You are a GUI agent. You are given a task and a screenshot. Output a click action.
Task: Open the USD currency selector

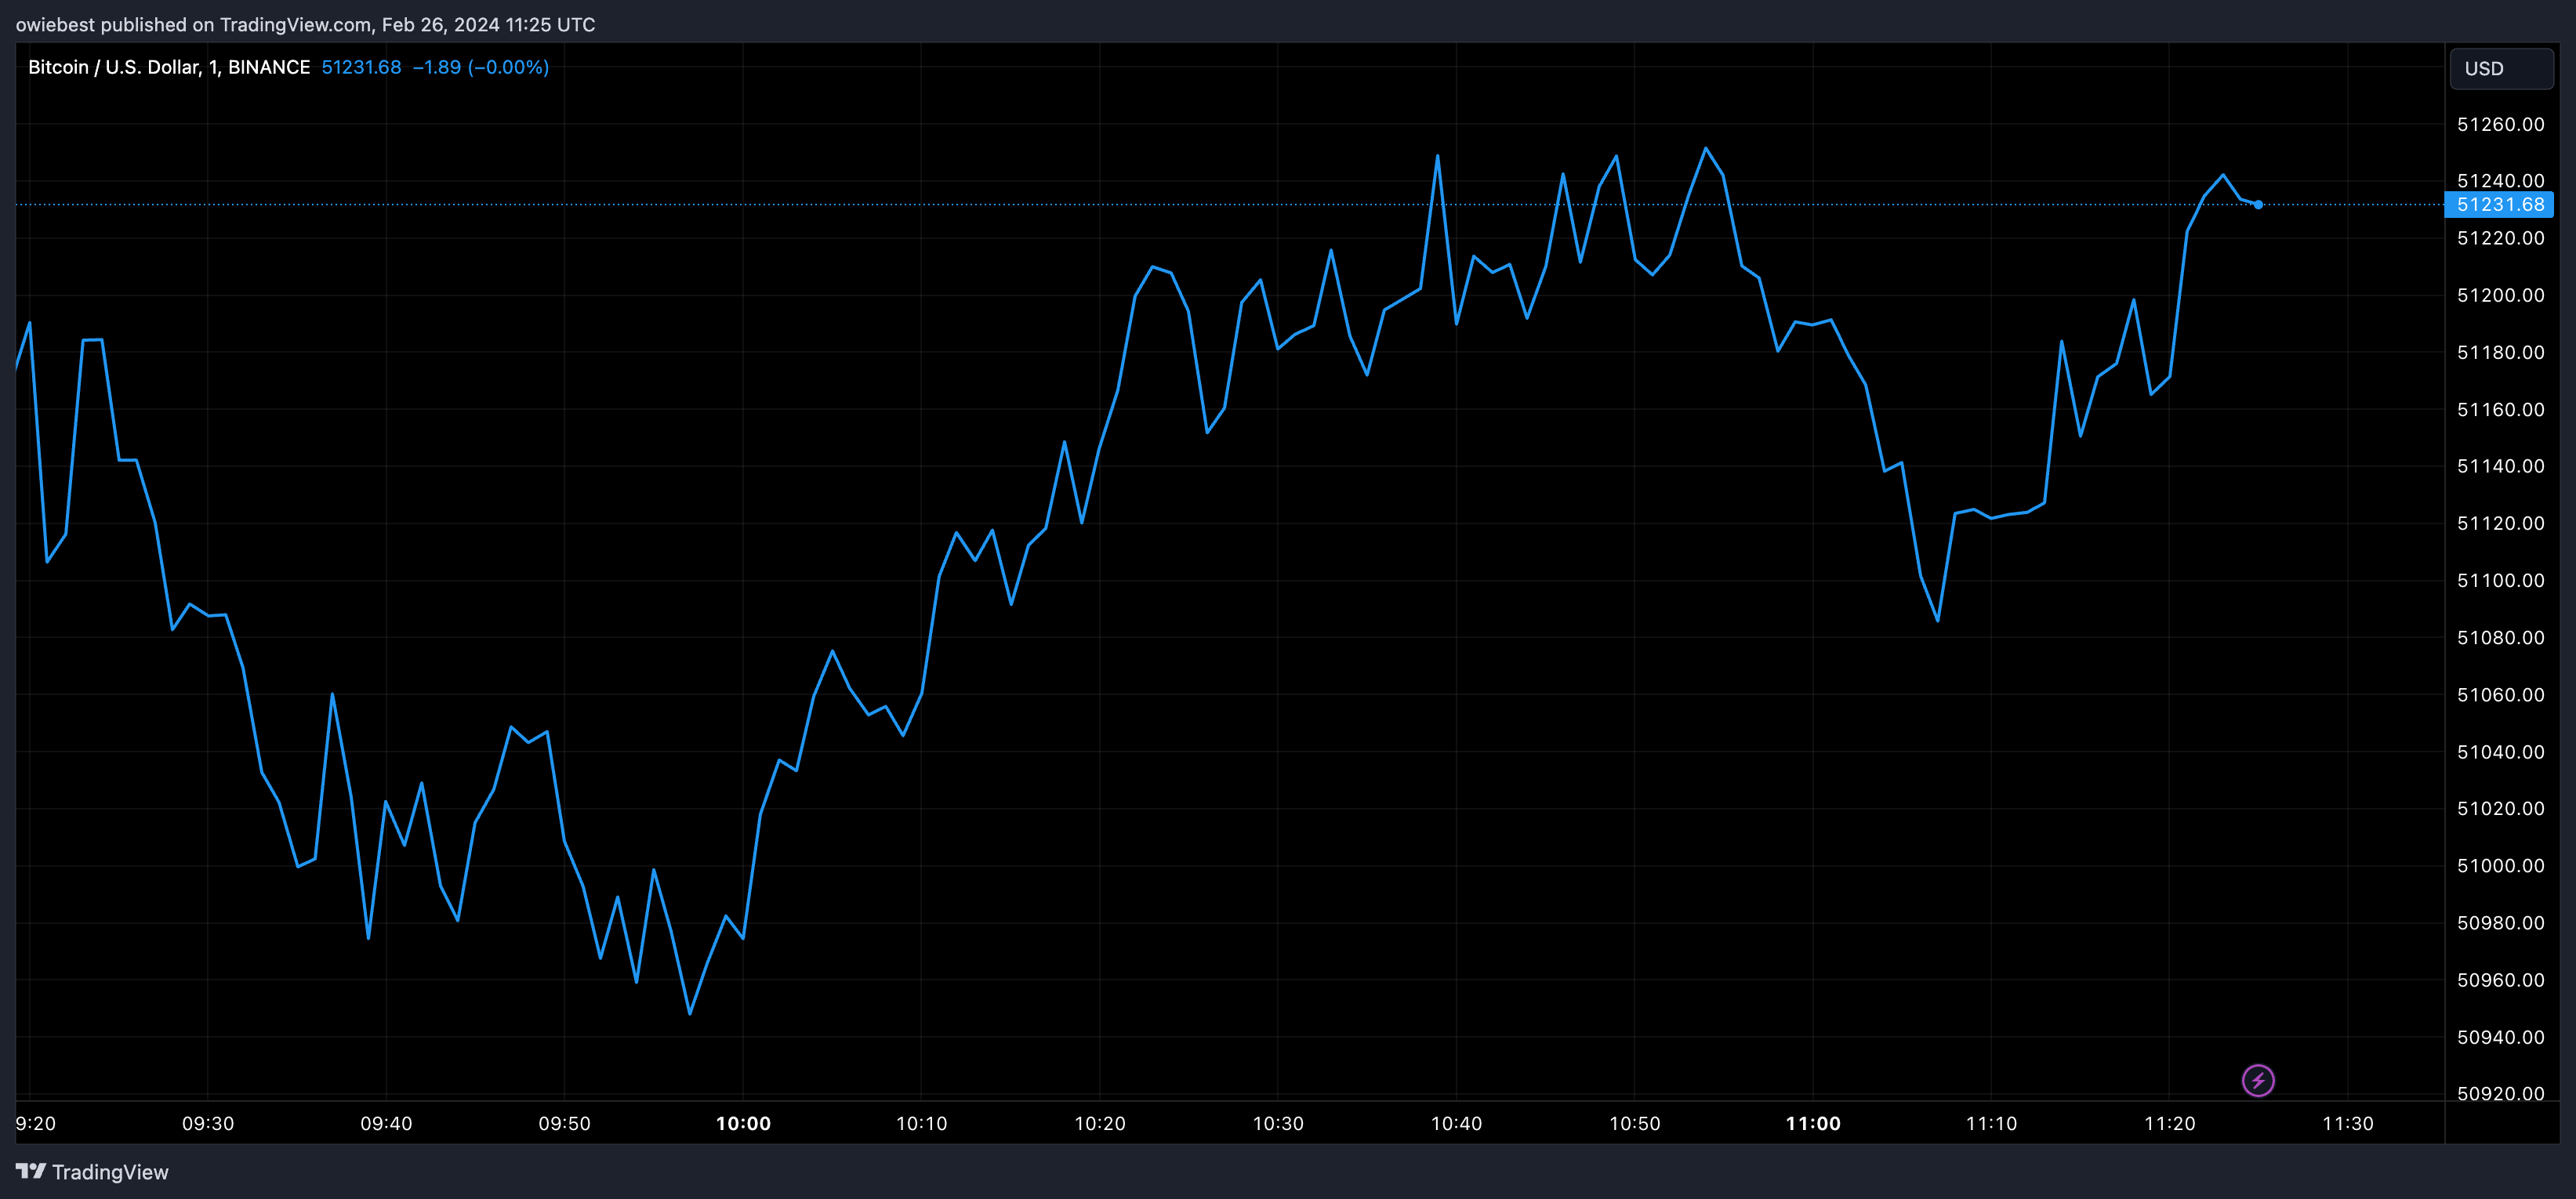coord(2502,69)
